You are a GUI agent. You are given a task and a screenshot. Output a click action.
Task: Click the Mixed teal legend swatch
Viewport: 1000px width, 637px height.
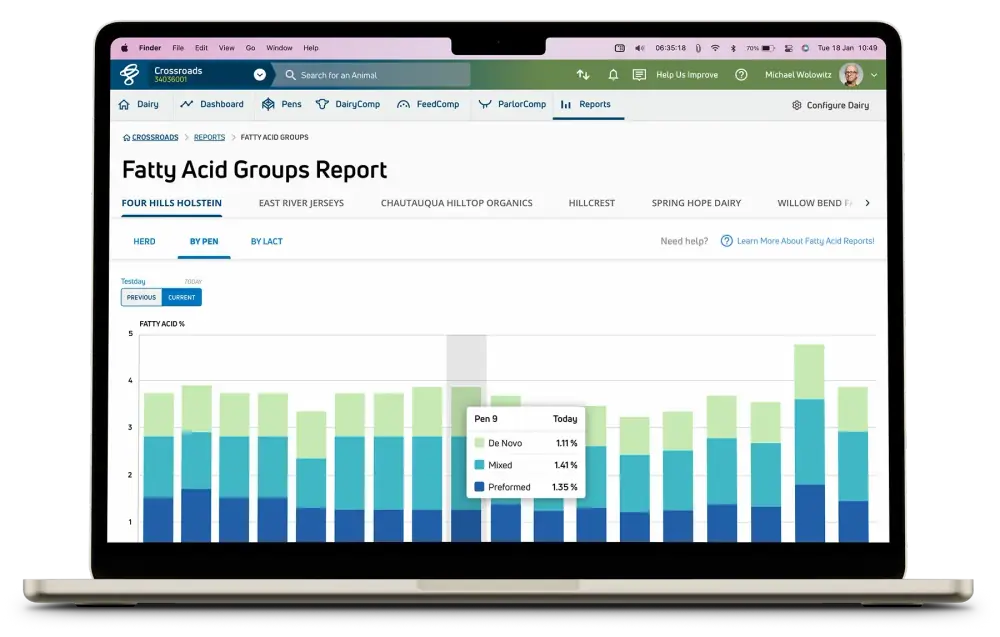[480, 465]
